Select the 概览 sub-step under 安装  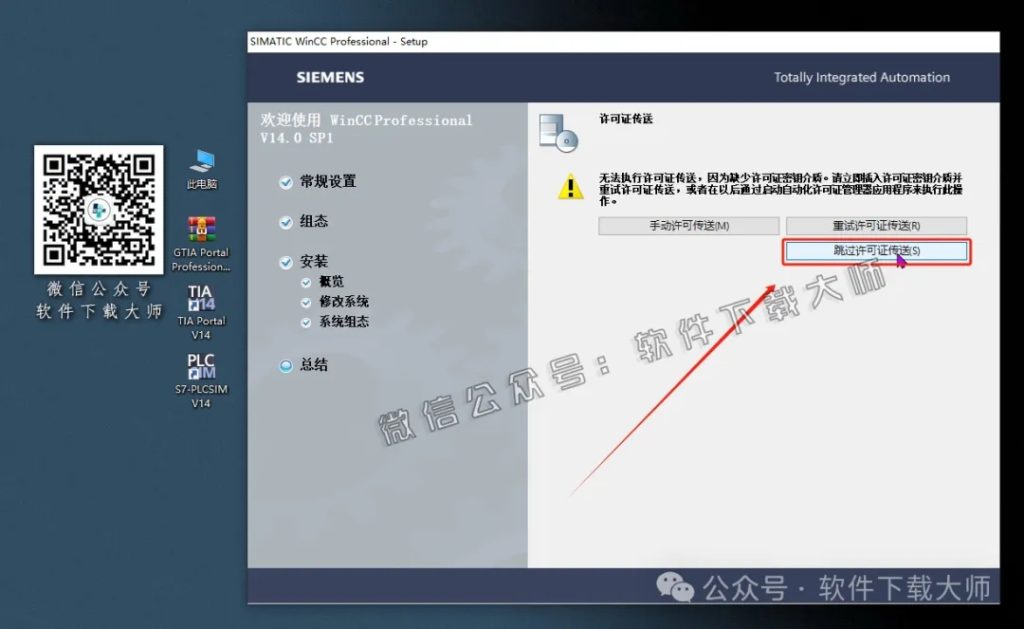[x=307, y=284]
